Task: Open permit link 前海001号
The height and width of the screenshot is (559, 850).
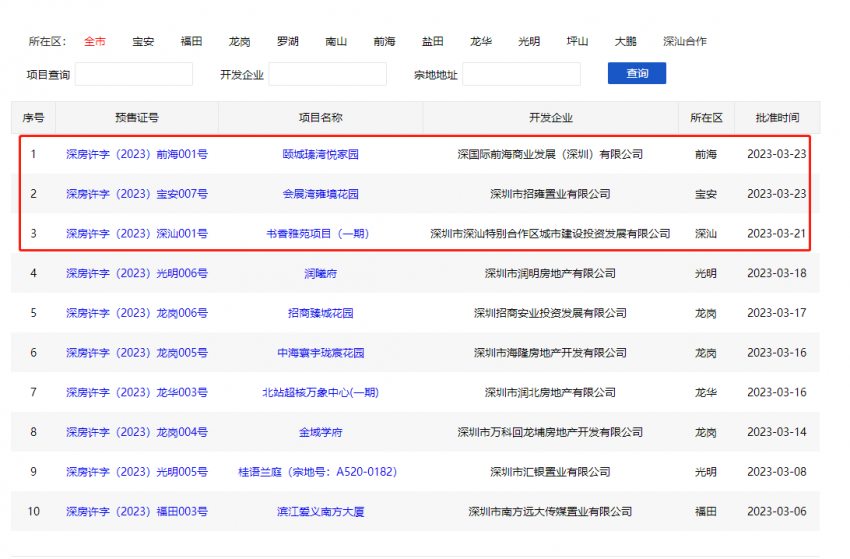Action: (137, 155)
